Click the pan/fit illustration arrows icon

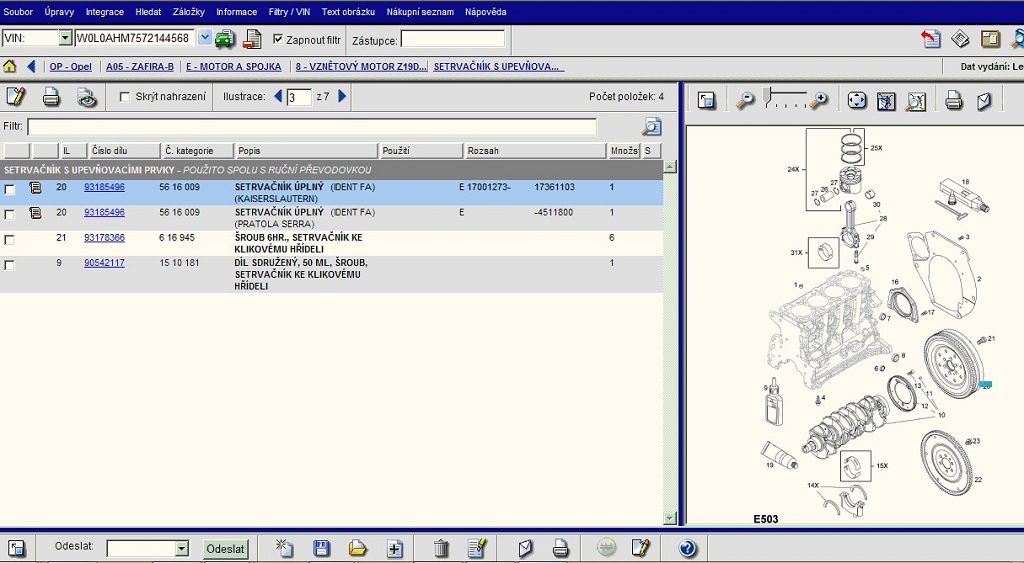[857, 101]
